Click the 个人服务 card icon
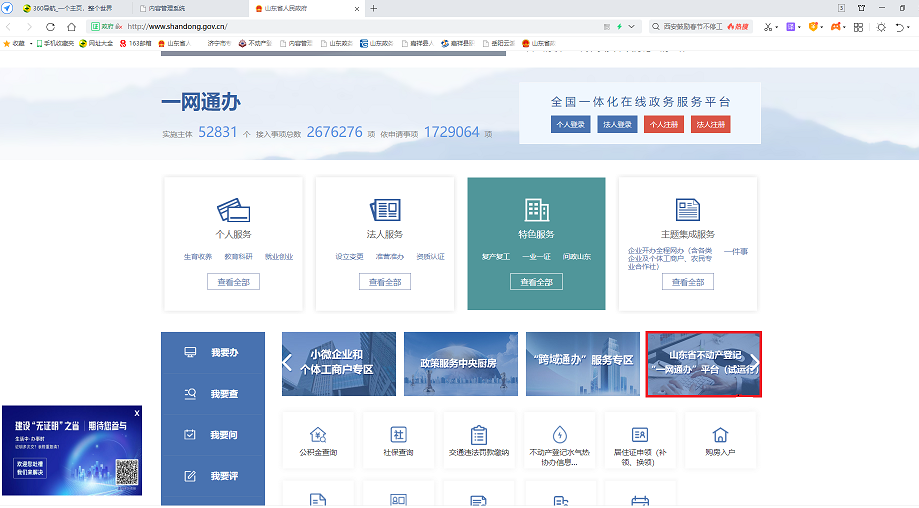 tap(233, 210)
